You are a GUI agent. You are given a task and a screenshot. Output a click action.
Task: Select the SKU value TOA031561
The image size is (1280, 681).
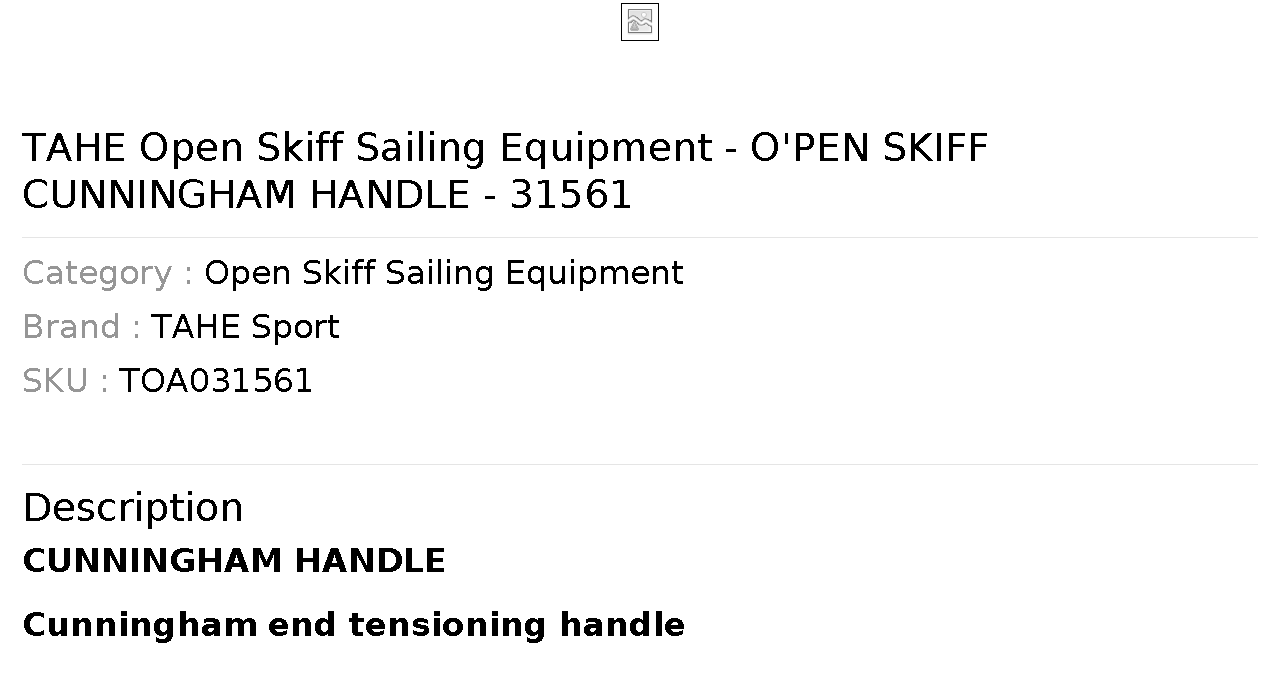216,381
